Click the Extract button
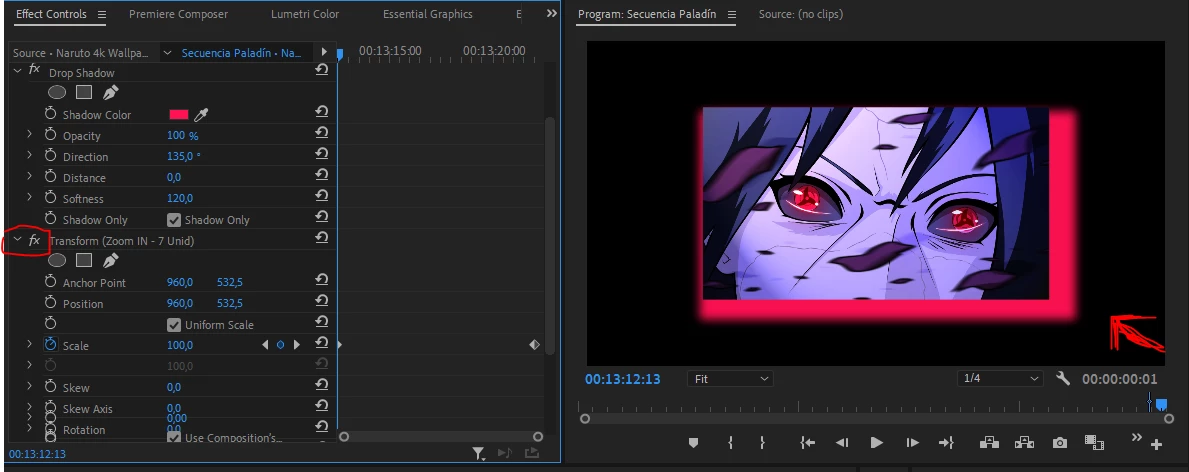Viewport: 1189px width, 472px height. 1024,443
